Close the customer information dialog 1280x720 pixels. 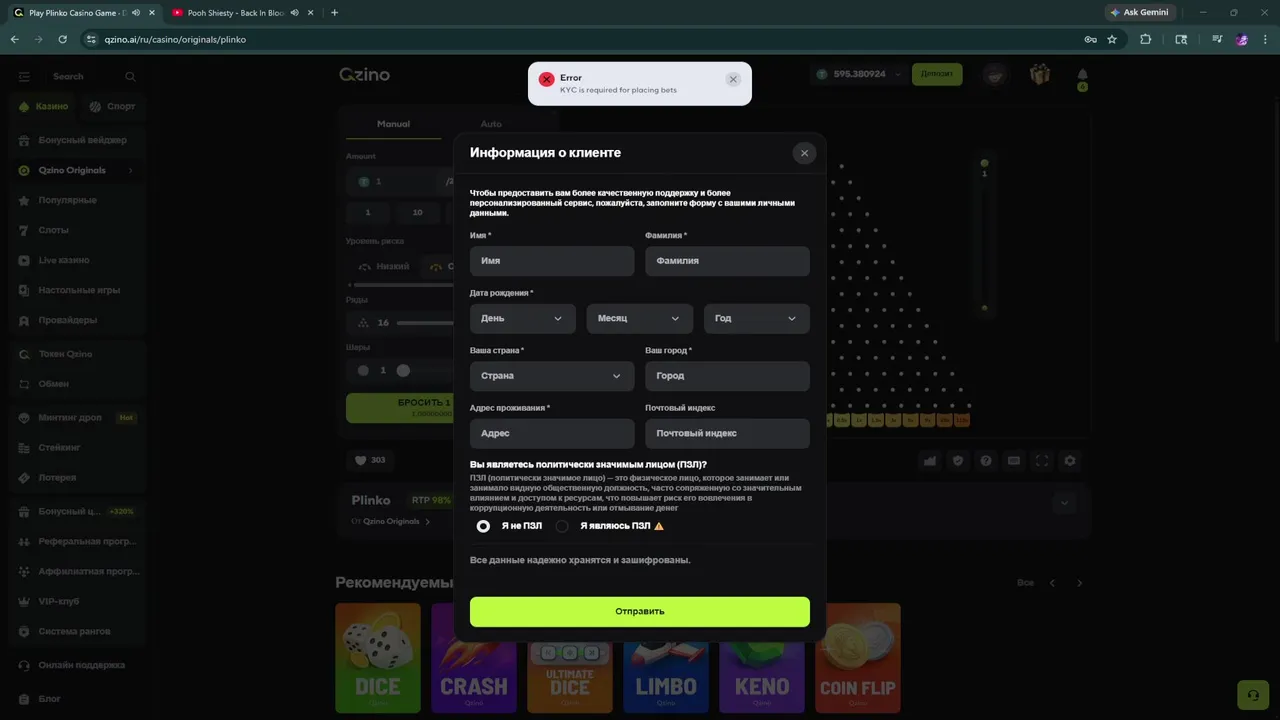[804, 153]
